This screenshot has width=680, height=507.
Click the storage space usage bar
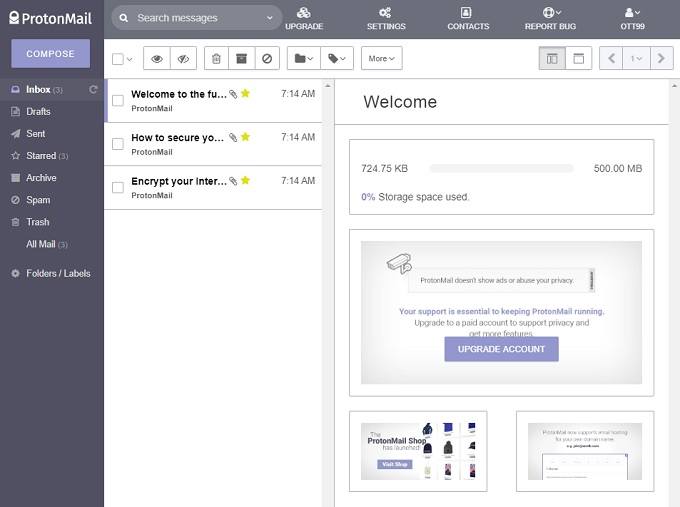pyautogui.click(x=501, y=168)
